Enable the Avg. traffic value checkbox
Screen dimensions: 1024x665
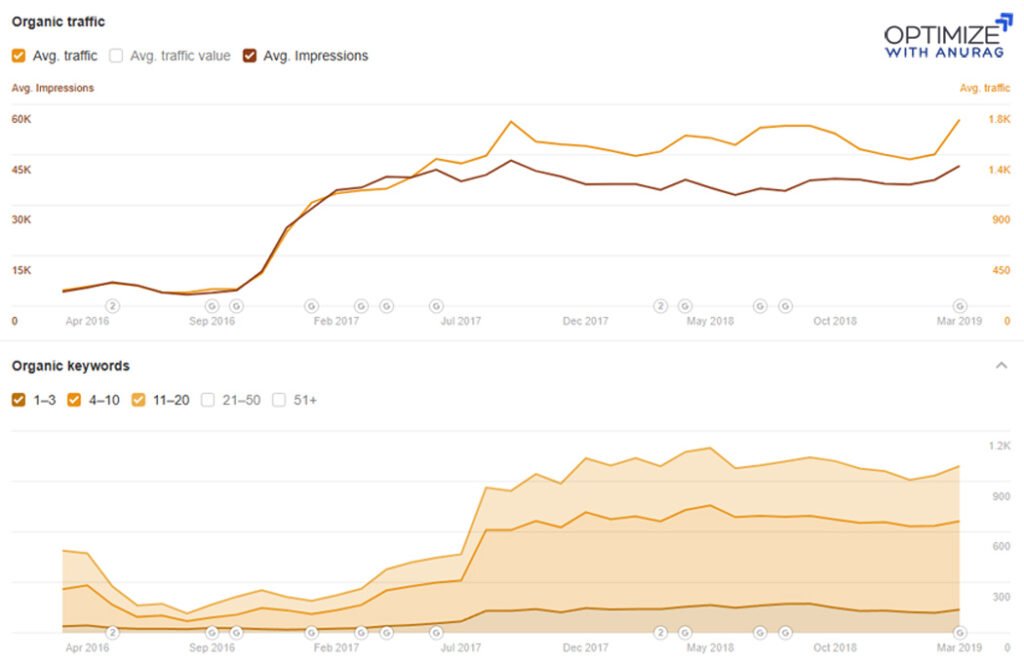(x=115, y=56)
